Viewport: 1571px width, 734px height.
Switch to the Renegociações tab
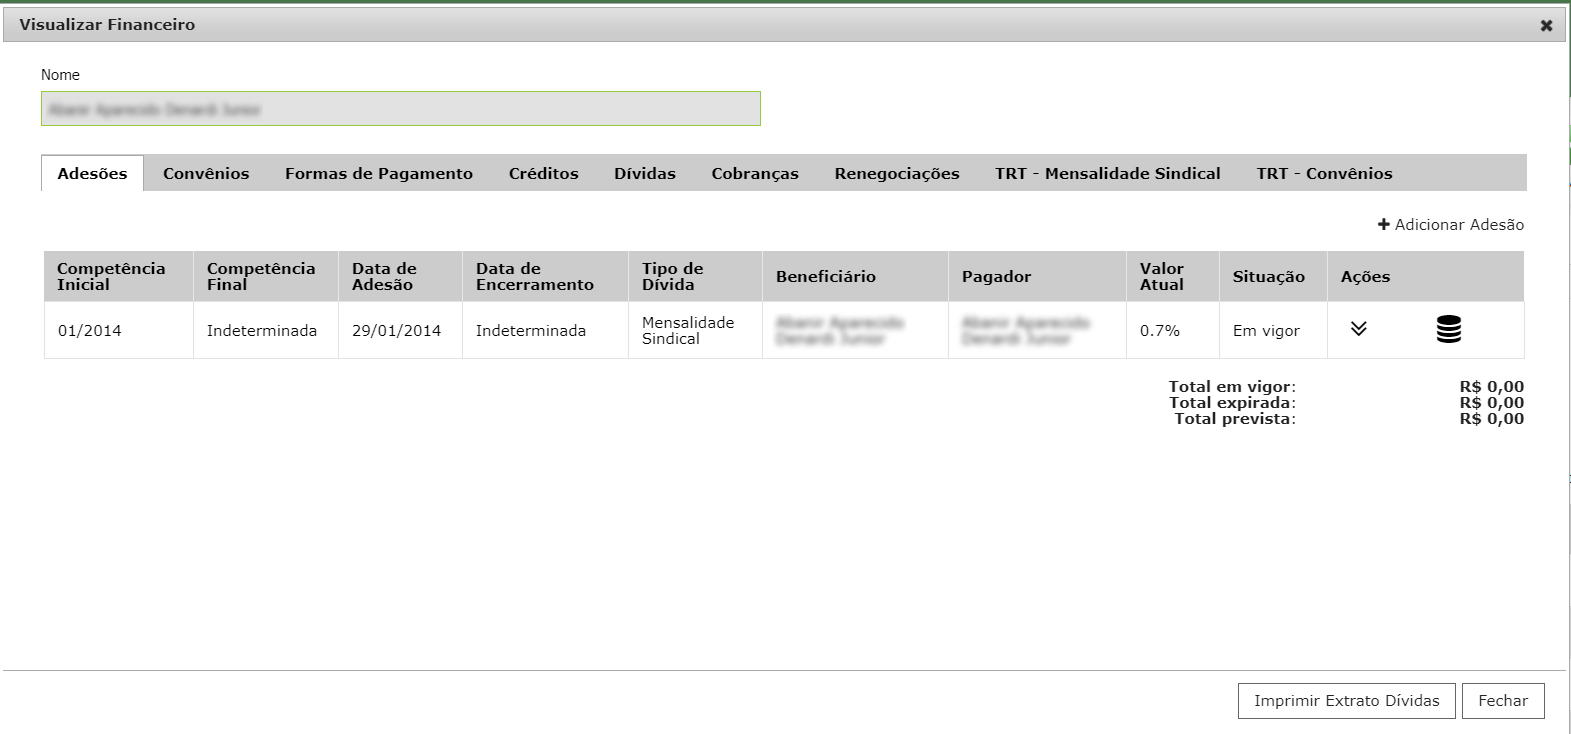point(896,173)
